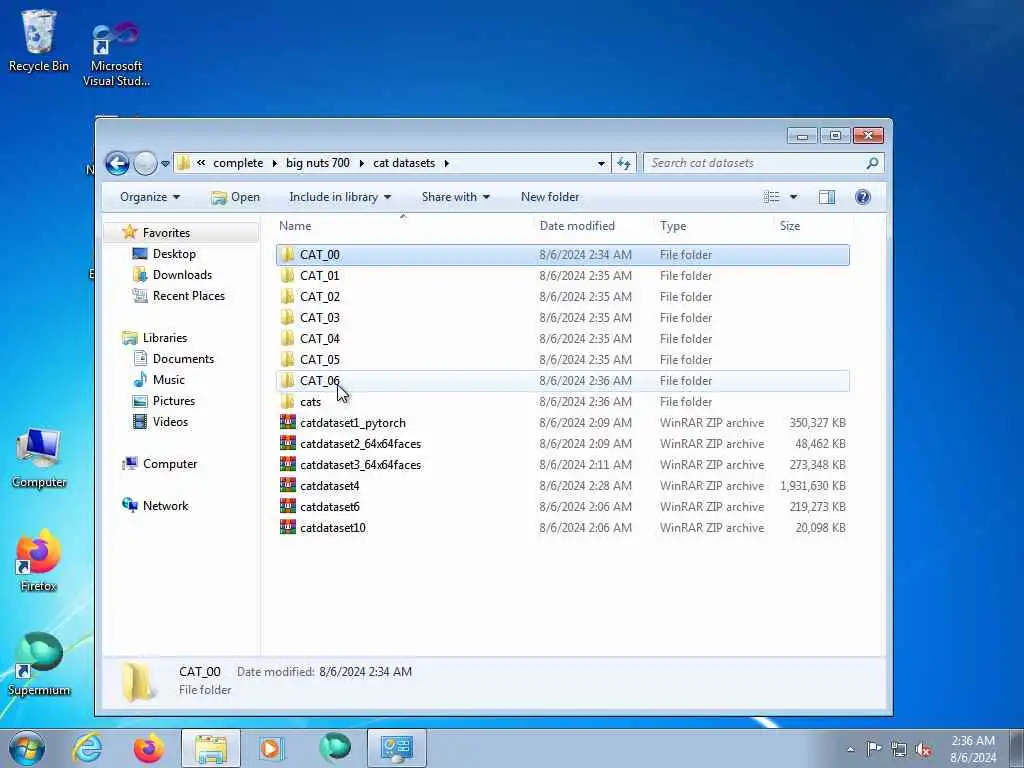Show hidden tray icons arrow
The height and width of the screenshot is (768, 1024).
pos(850,749)
